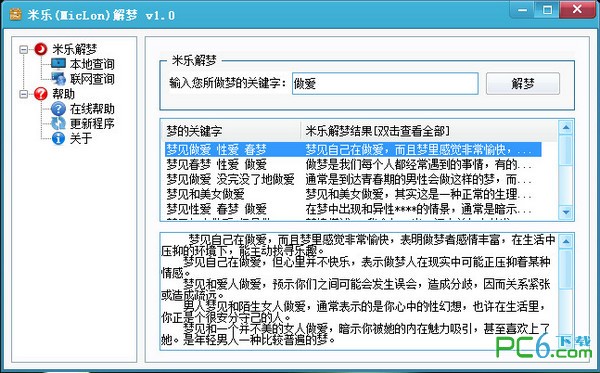Viewport: 600px width, 373px height.
Task: Click inside the dream interpretation detail text
Action: click(359, 290)
